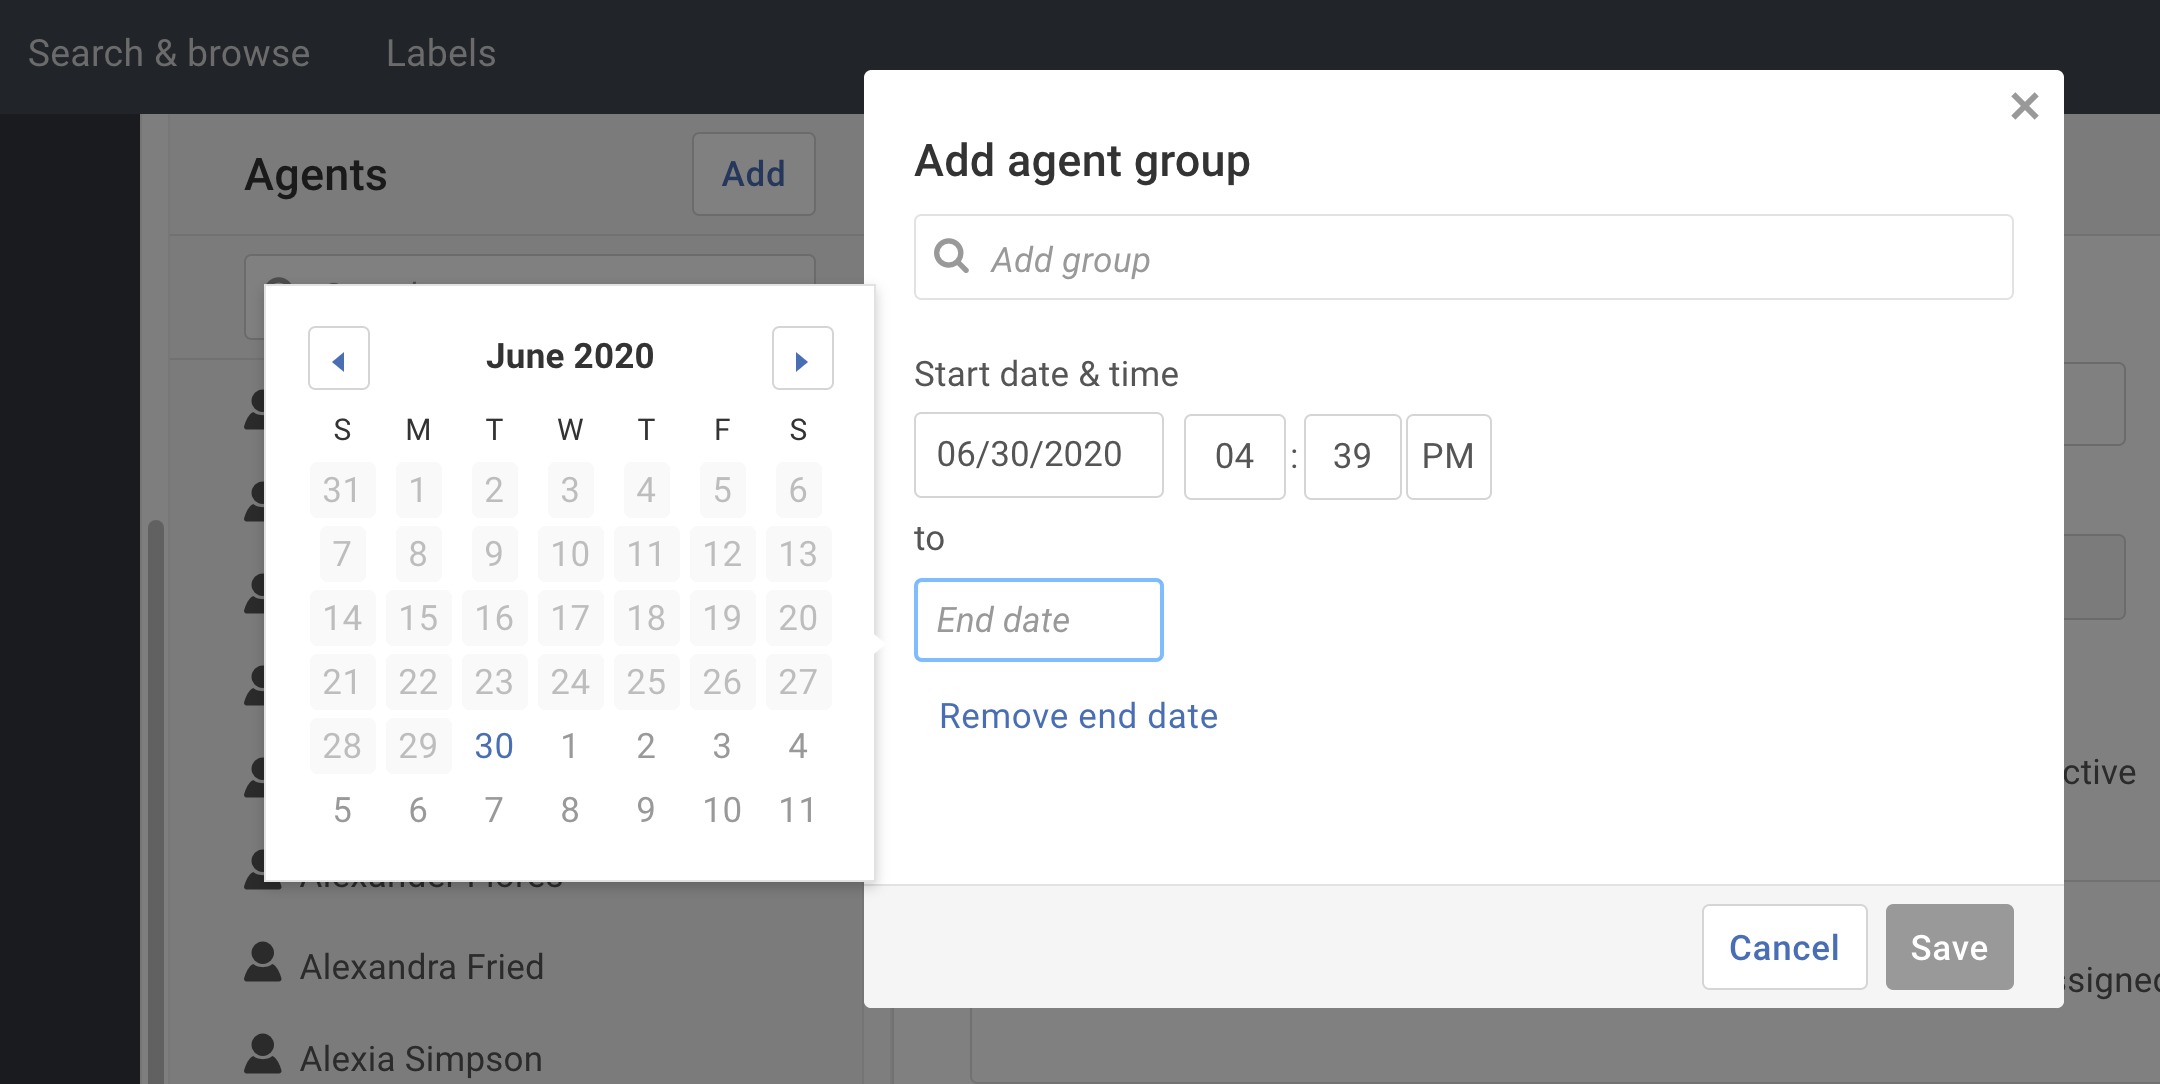Viewport: 2160px width, 1084px height.
Task: Click the start date field showing 06/30/2020
Action: (x=1038, y=455)
